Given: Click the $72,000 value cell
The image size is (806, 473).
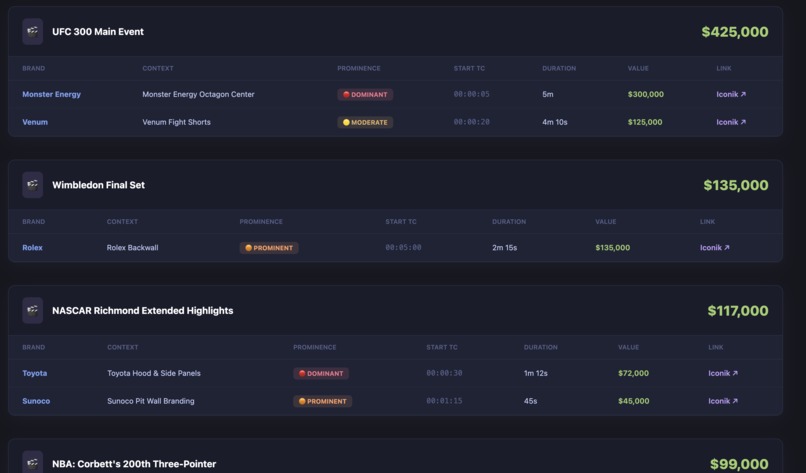Looking at the screenshot, I should (x=633, y=373).
